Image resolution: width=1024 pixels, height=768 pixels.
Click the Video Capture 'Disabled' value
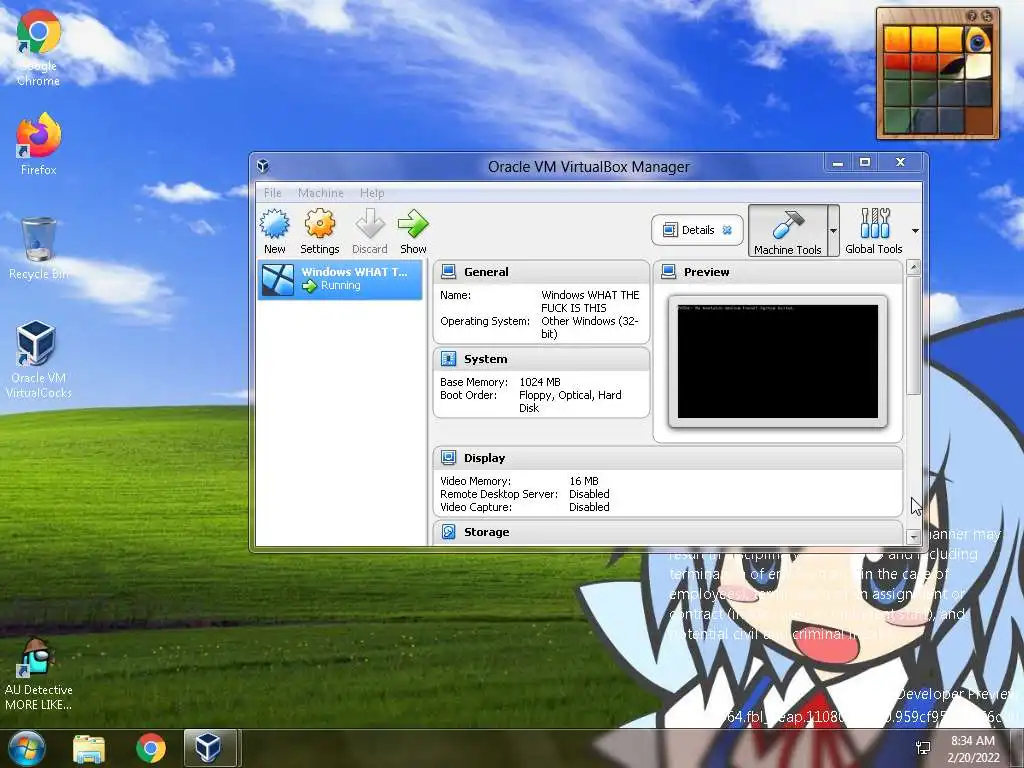[589, 507]
